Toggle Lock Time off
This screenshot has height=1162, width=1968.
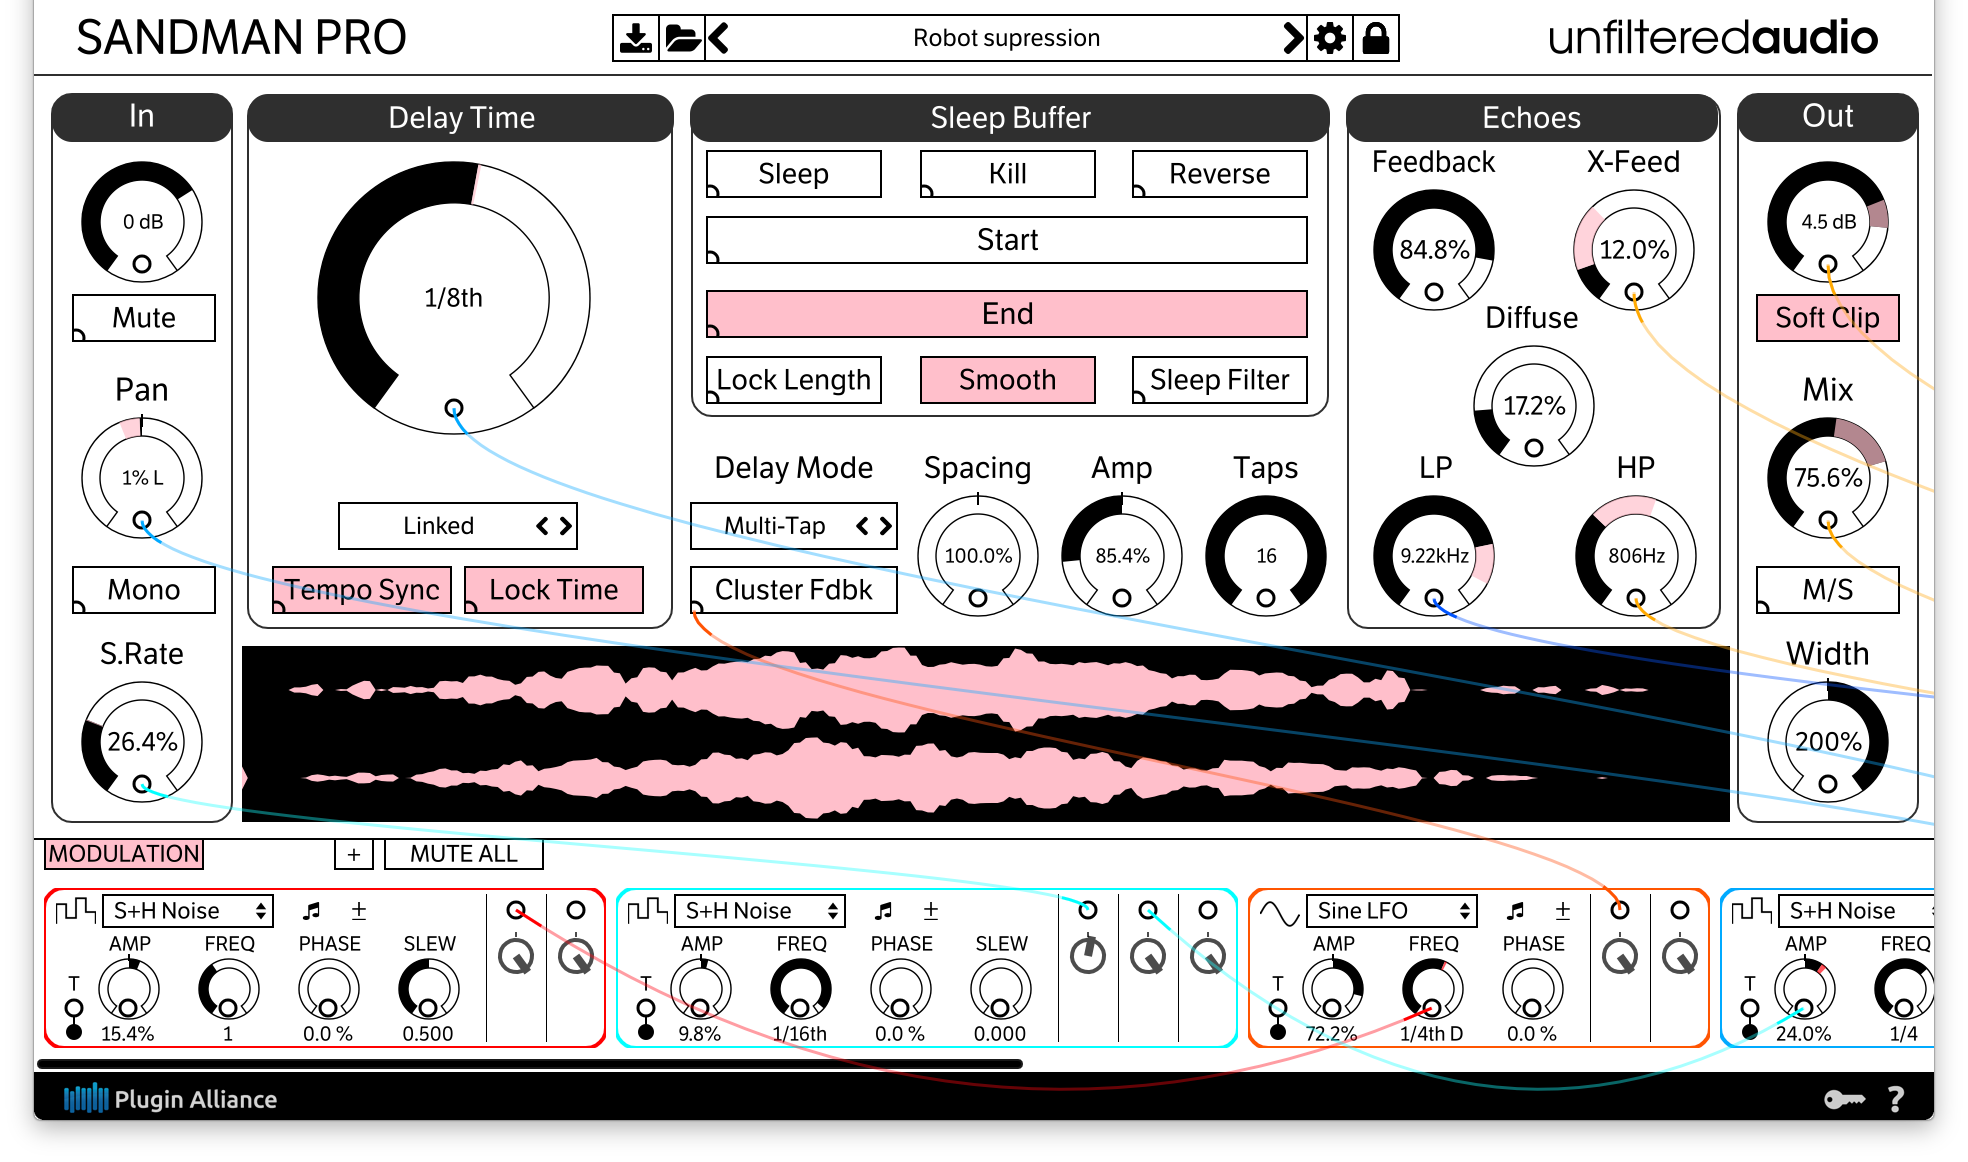(x=554, y=590)
